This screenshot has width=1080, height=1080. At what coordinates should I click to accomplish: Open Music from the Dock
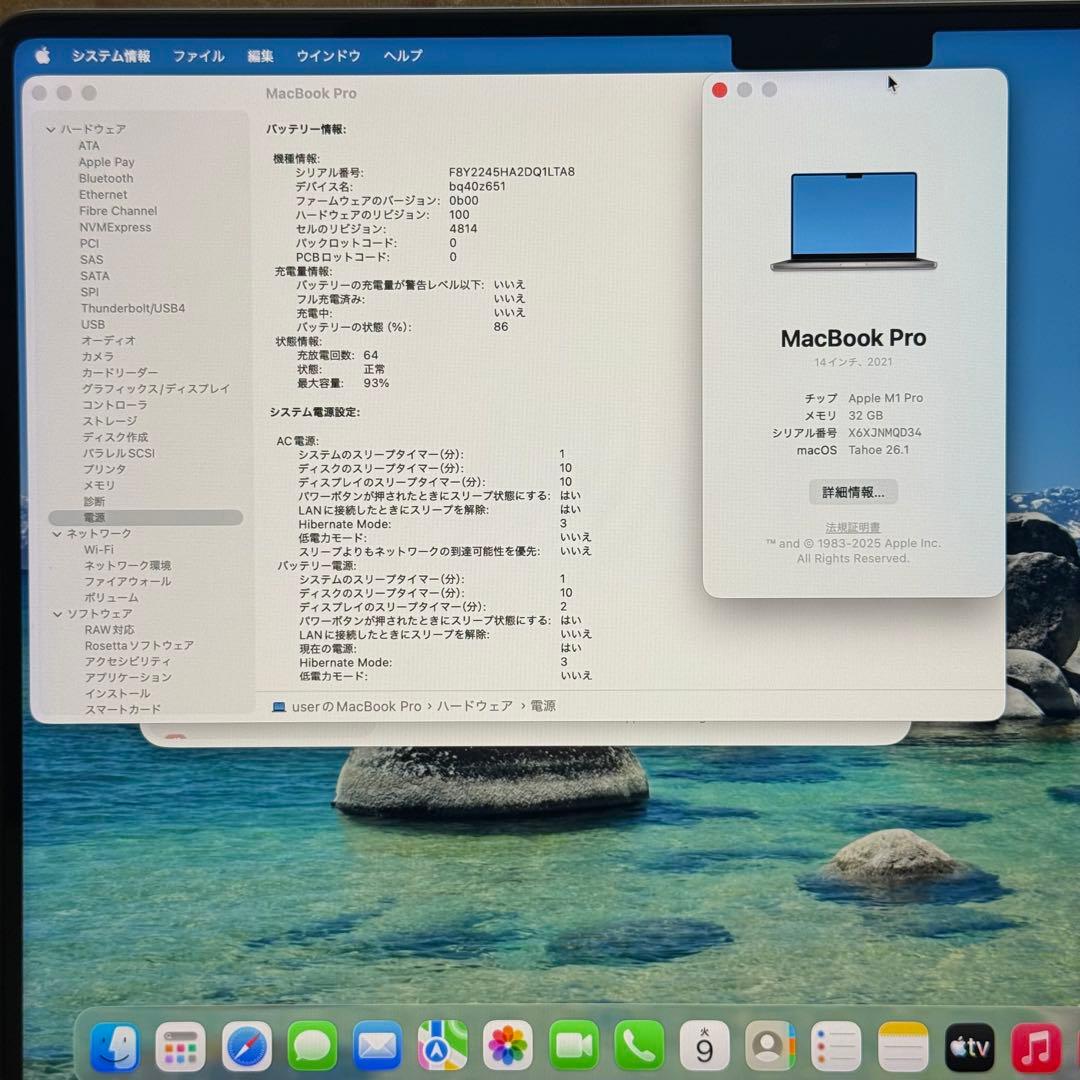[1036, 1047]
